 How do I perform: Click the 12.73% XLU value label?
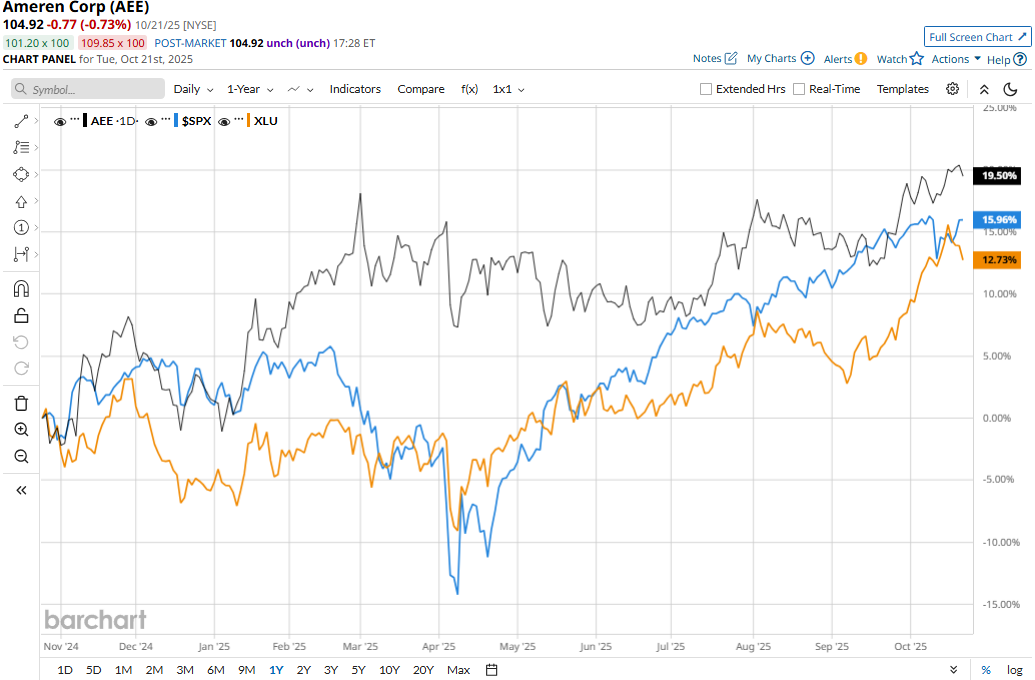(x=998, y=259)
